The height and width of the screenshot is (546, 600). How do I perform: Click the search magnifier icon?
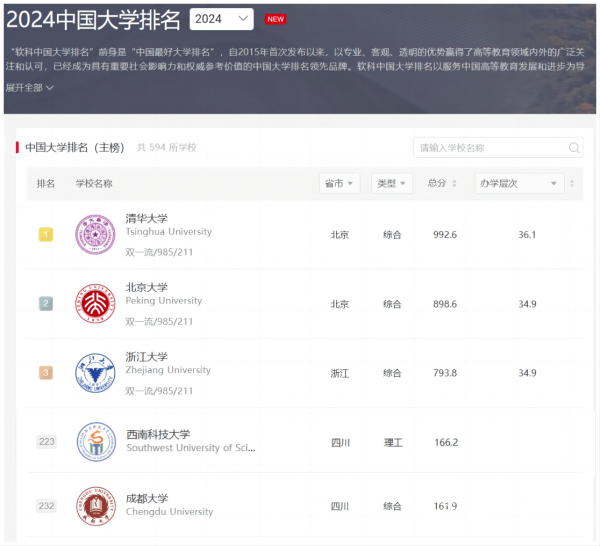(x=574, y=148)
